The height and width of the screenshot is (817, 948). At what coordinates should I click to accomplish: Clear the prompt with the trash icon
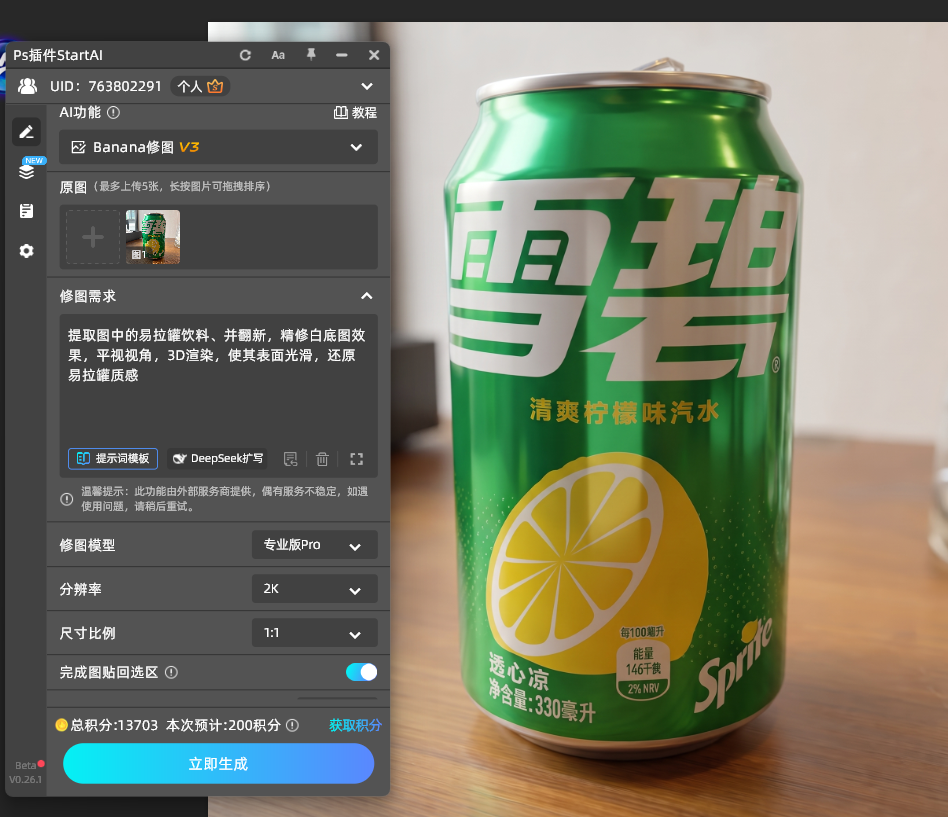coord(322,459)
